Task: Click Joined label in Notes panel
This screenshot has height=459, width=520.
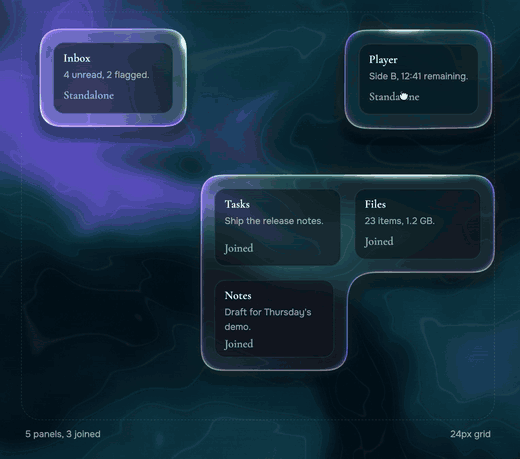Action: pyautogui.click(x=239, y=344)
